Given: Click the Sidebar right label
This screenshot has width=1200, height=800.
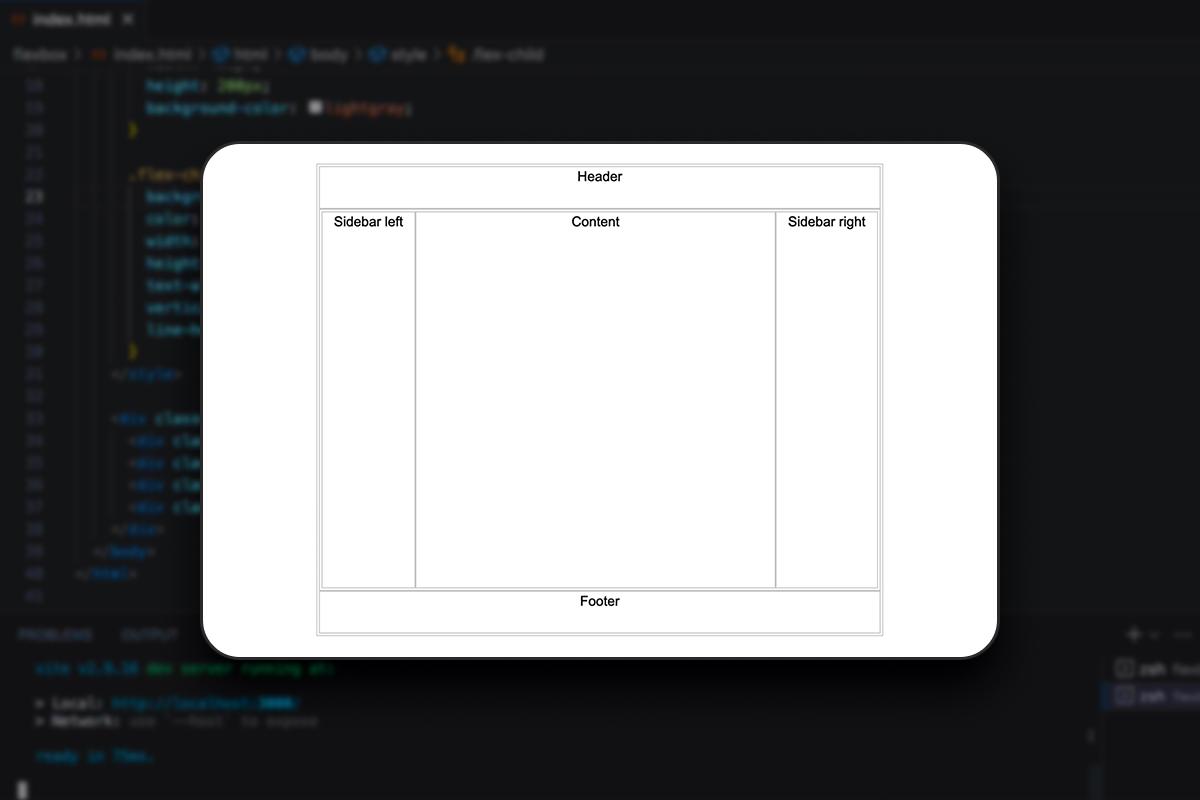Looking at the screenshot, I should [827, 222].
